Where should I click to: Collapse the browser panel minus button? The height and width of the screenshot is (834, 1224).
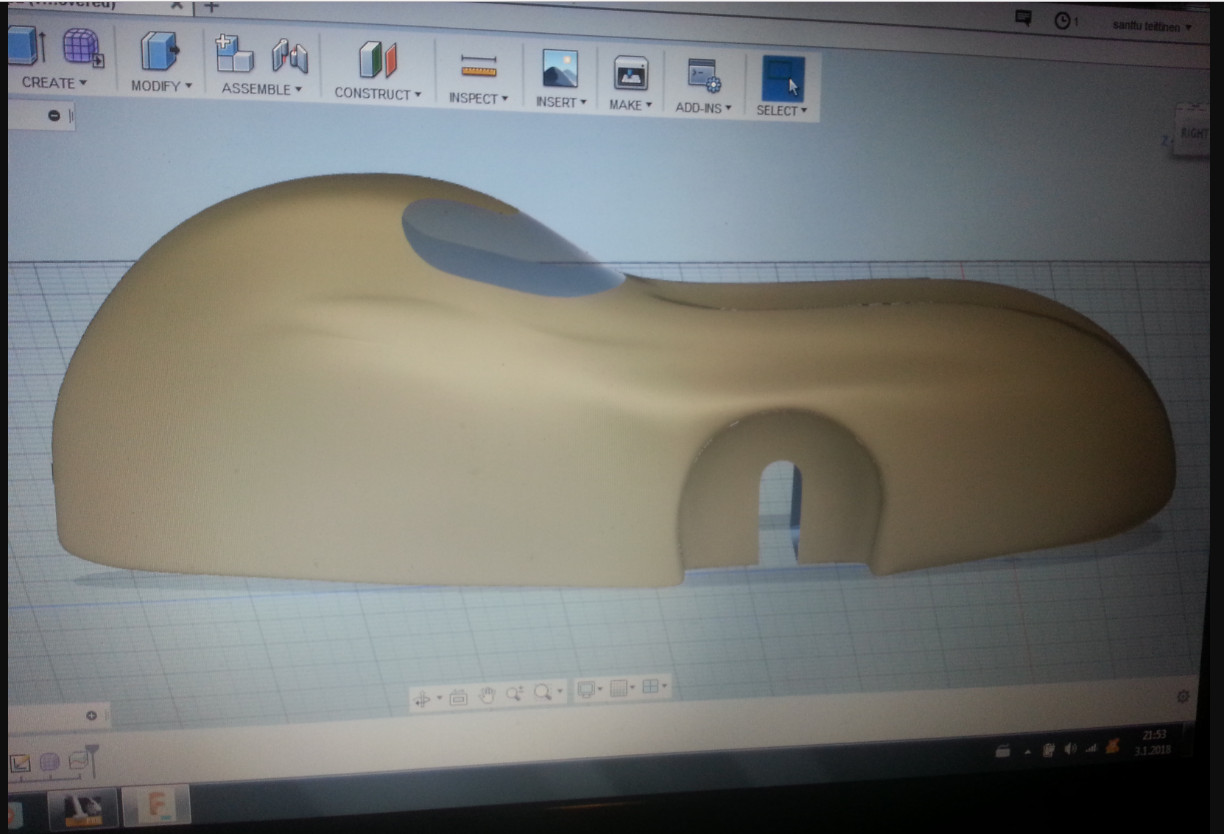54,116
